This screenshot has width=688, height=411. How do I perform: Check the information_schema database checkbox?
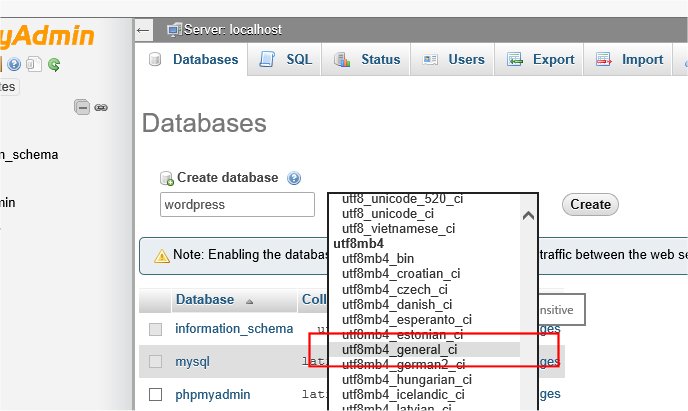[155, 329]
